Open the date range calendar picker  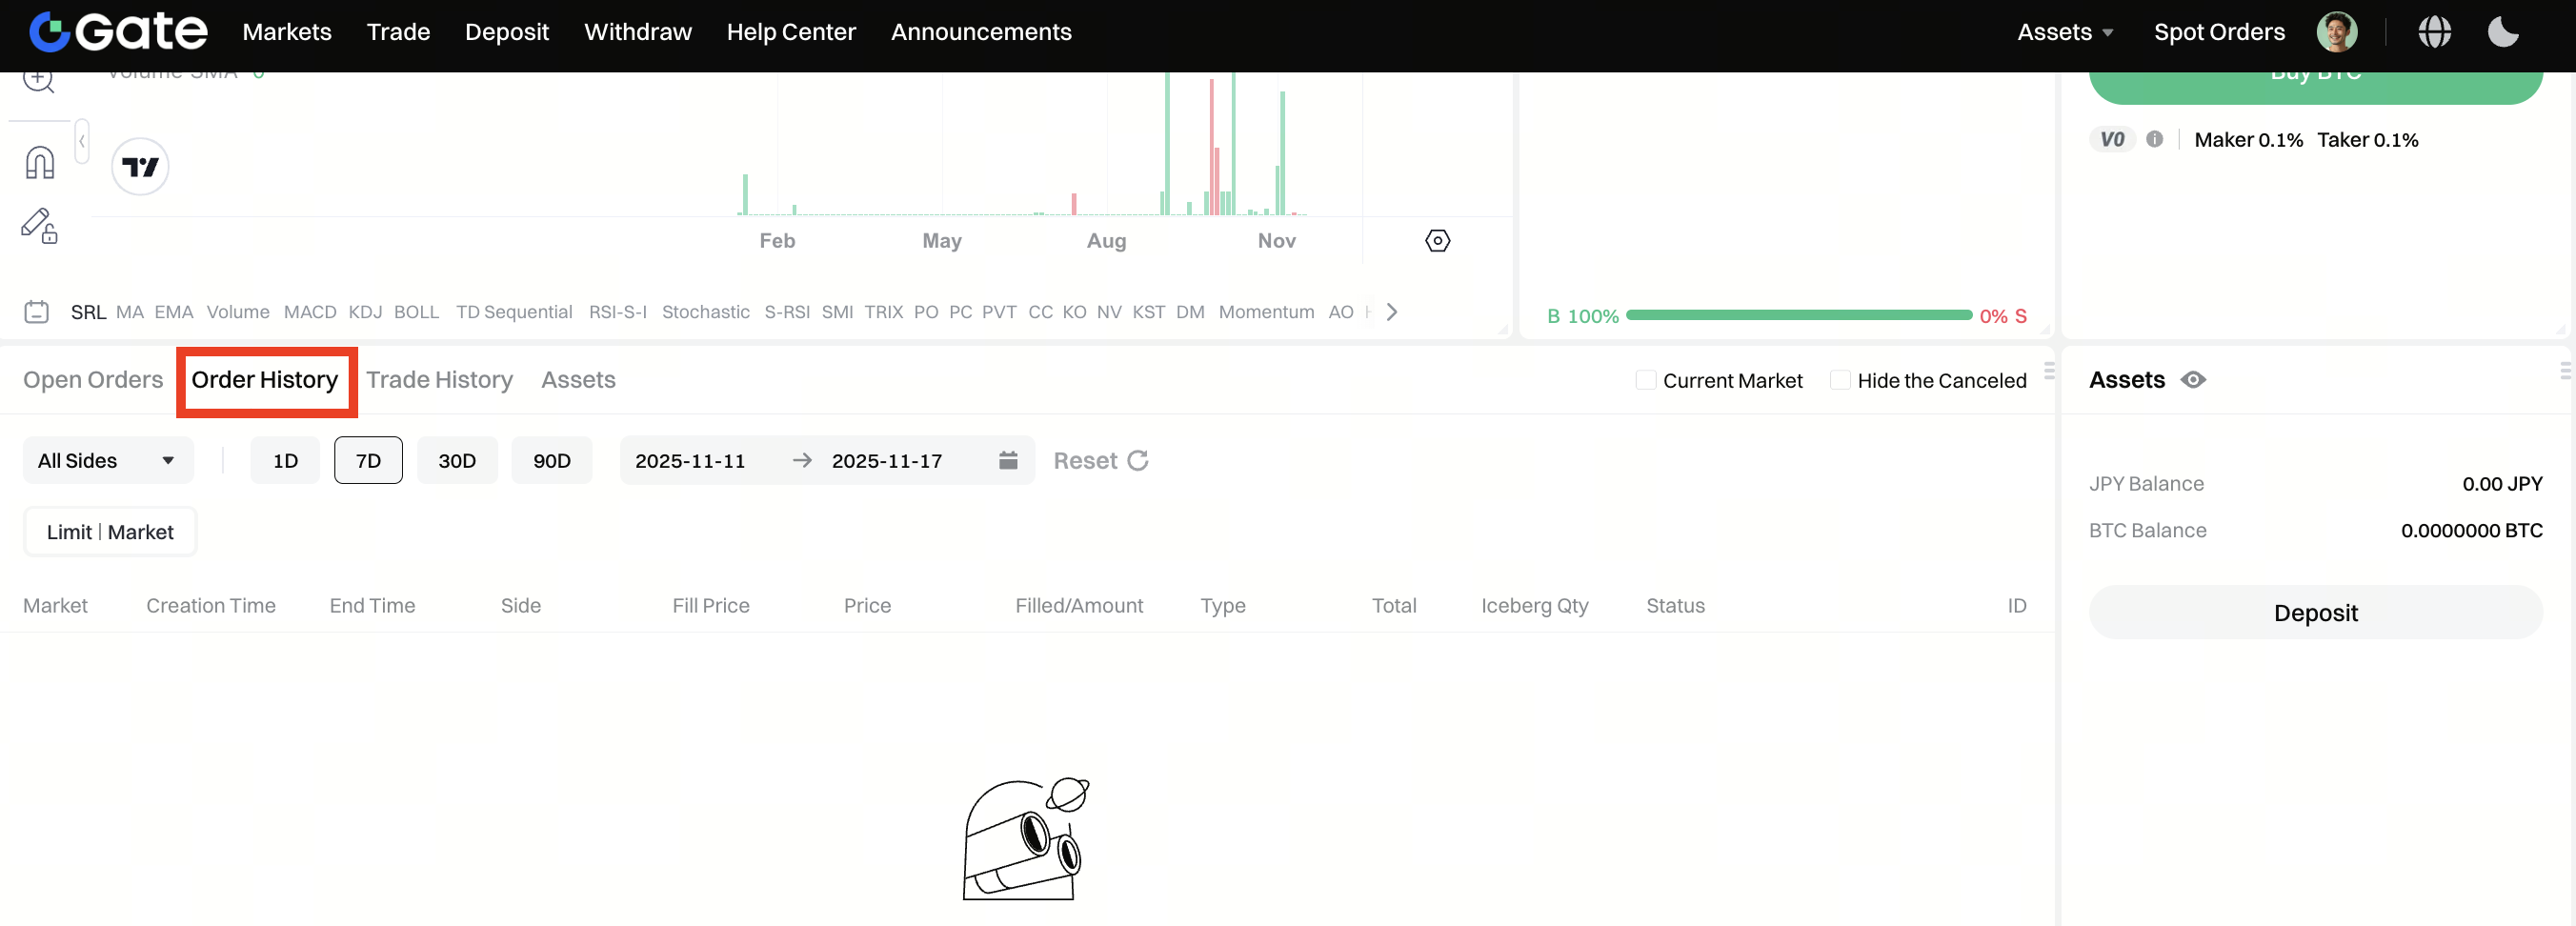click(1007, 460)
